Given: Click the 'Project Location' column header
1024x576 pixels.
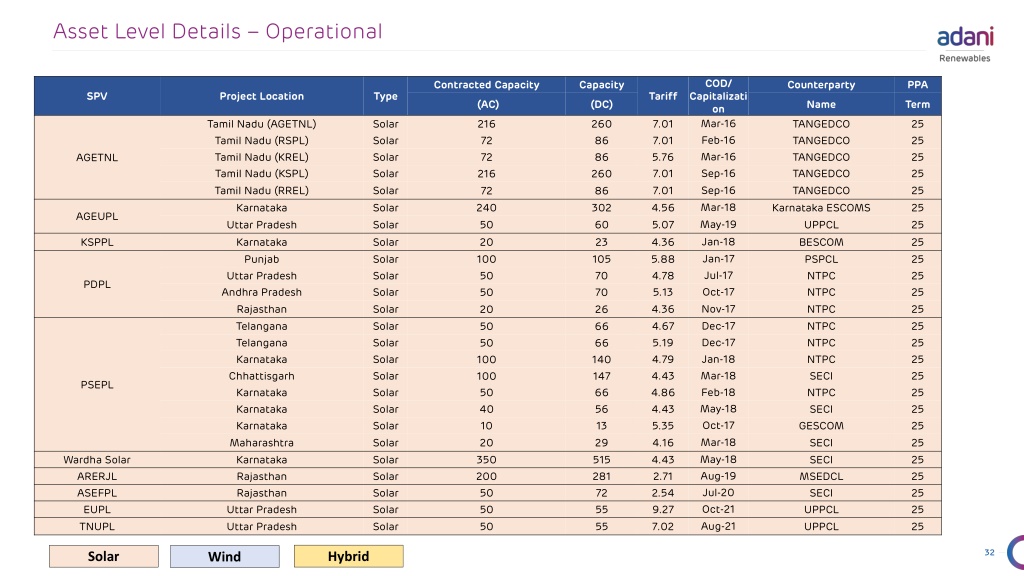Looking at the screenshot, I should pyautogui.click(x=261, y=96).
